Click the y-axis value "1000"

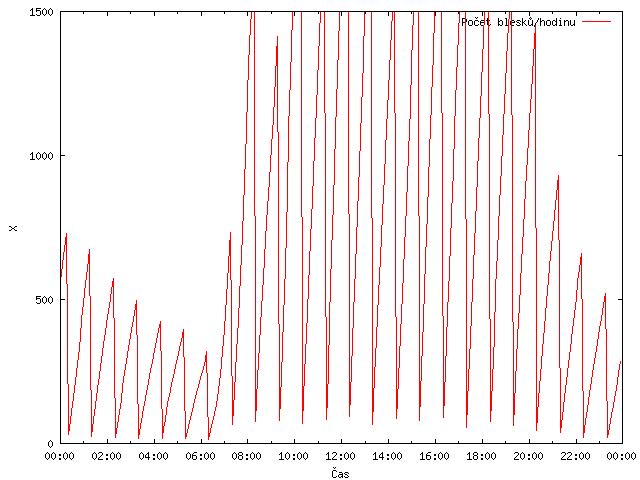(41, 156)
